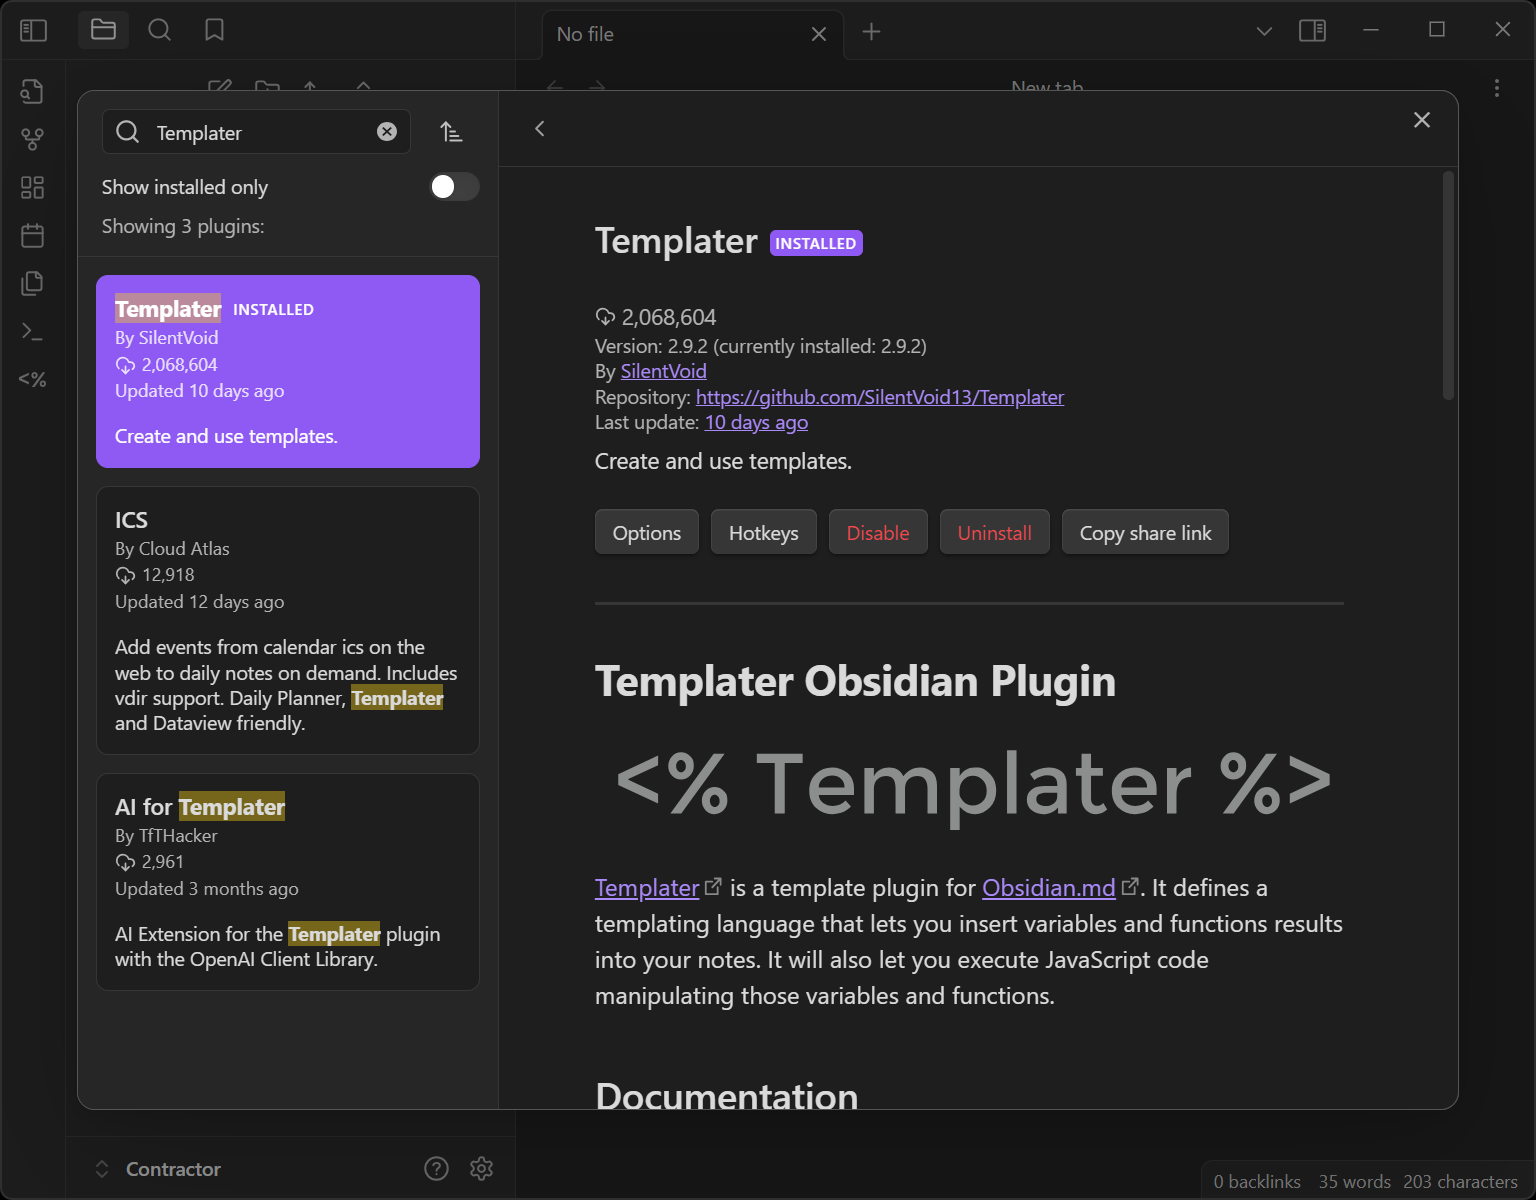Click the templates copy icon in ribbon
This screenshot has width=1536, height=1200.
pos(32,283)
